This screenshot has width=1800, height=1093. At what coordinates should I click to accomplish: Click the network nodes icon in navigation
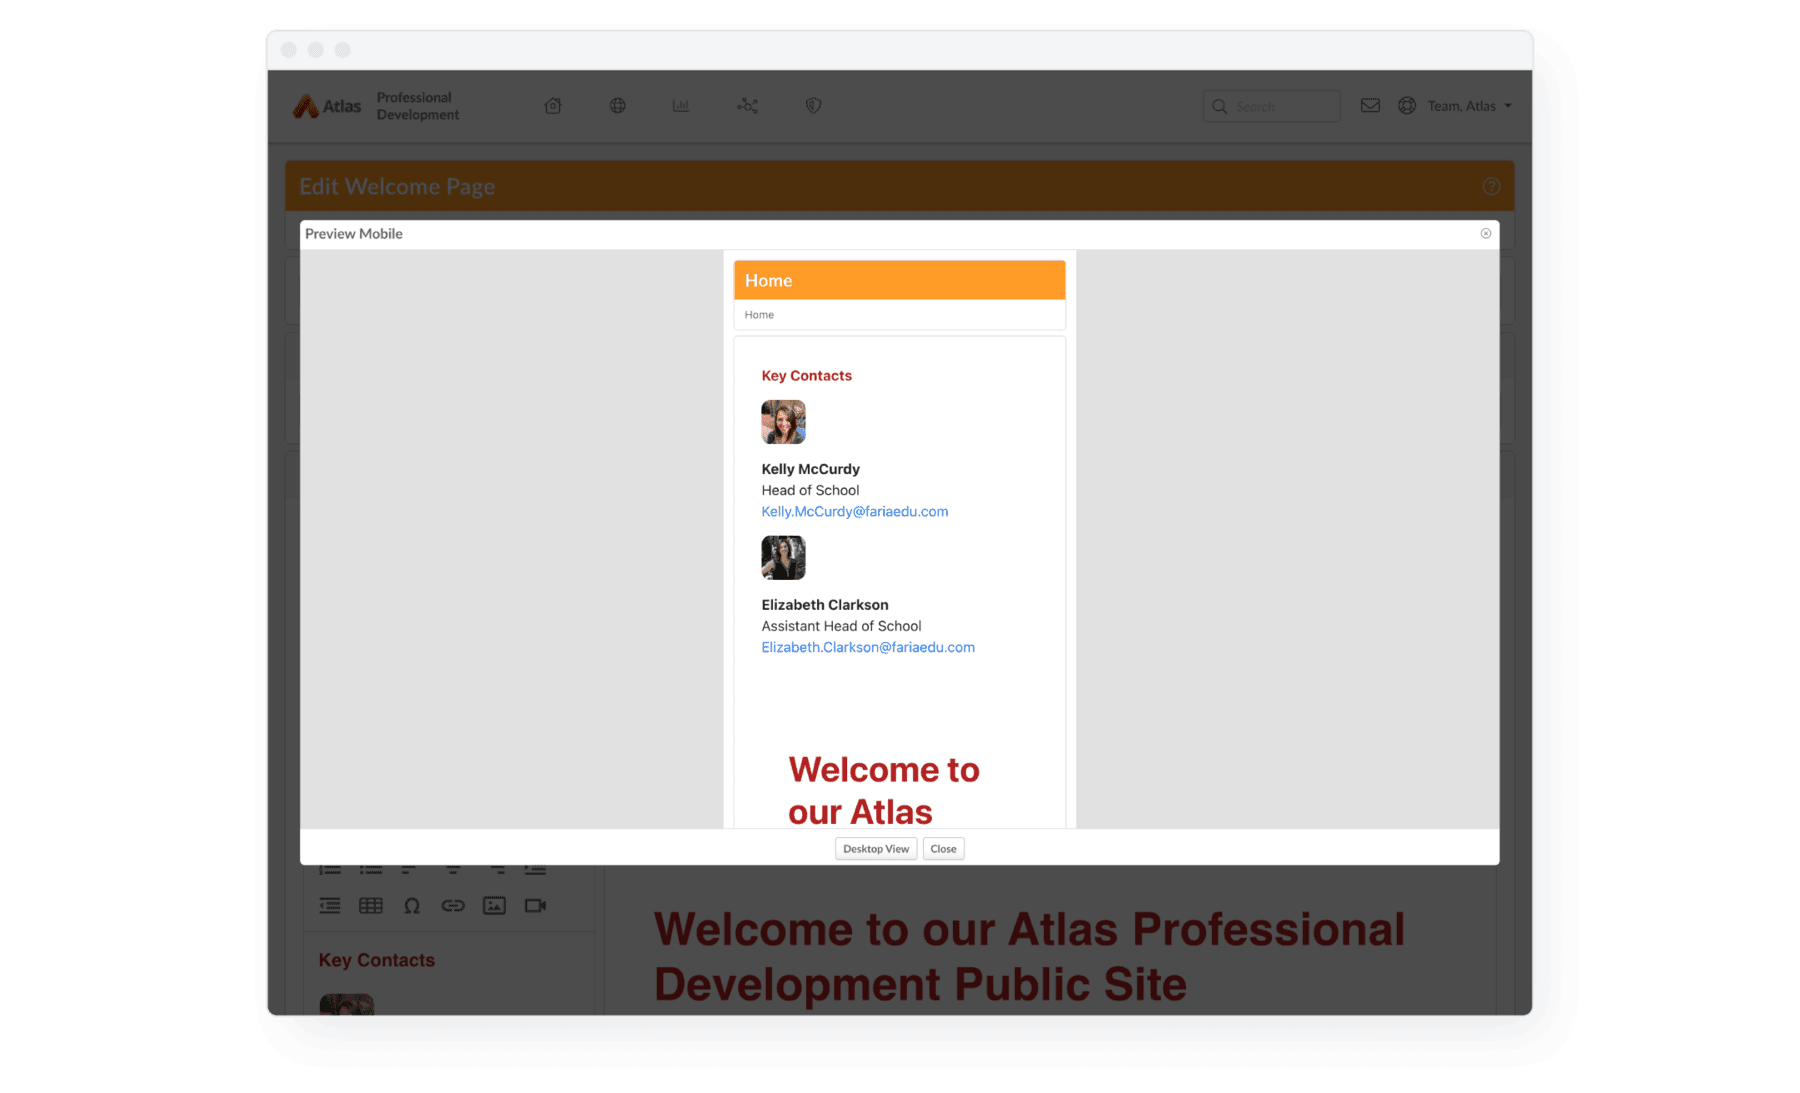pyautogui.click(x=748, y=106)
